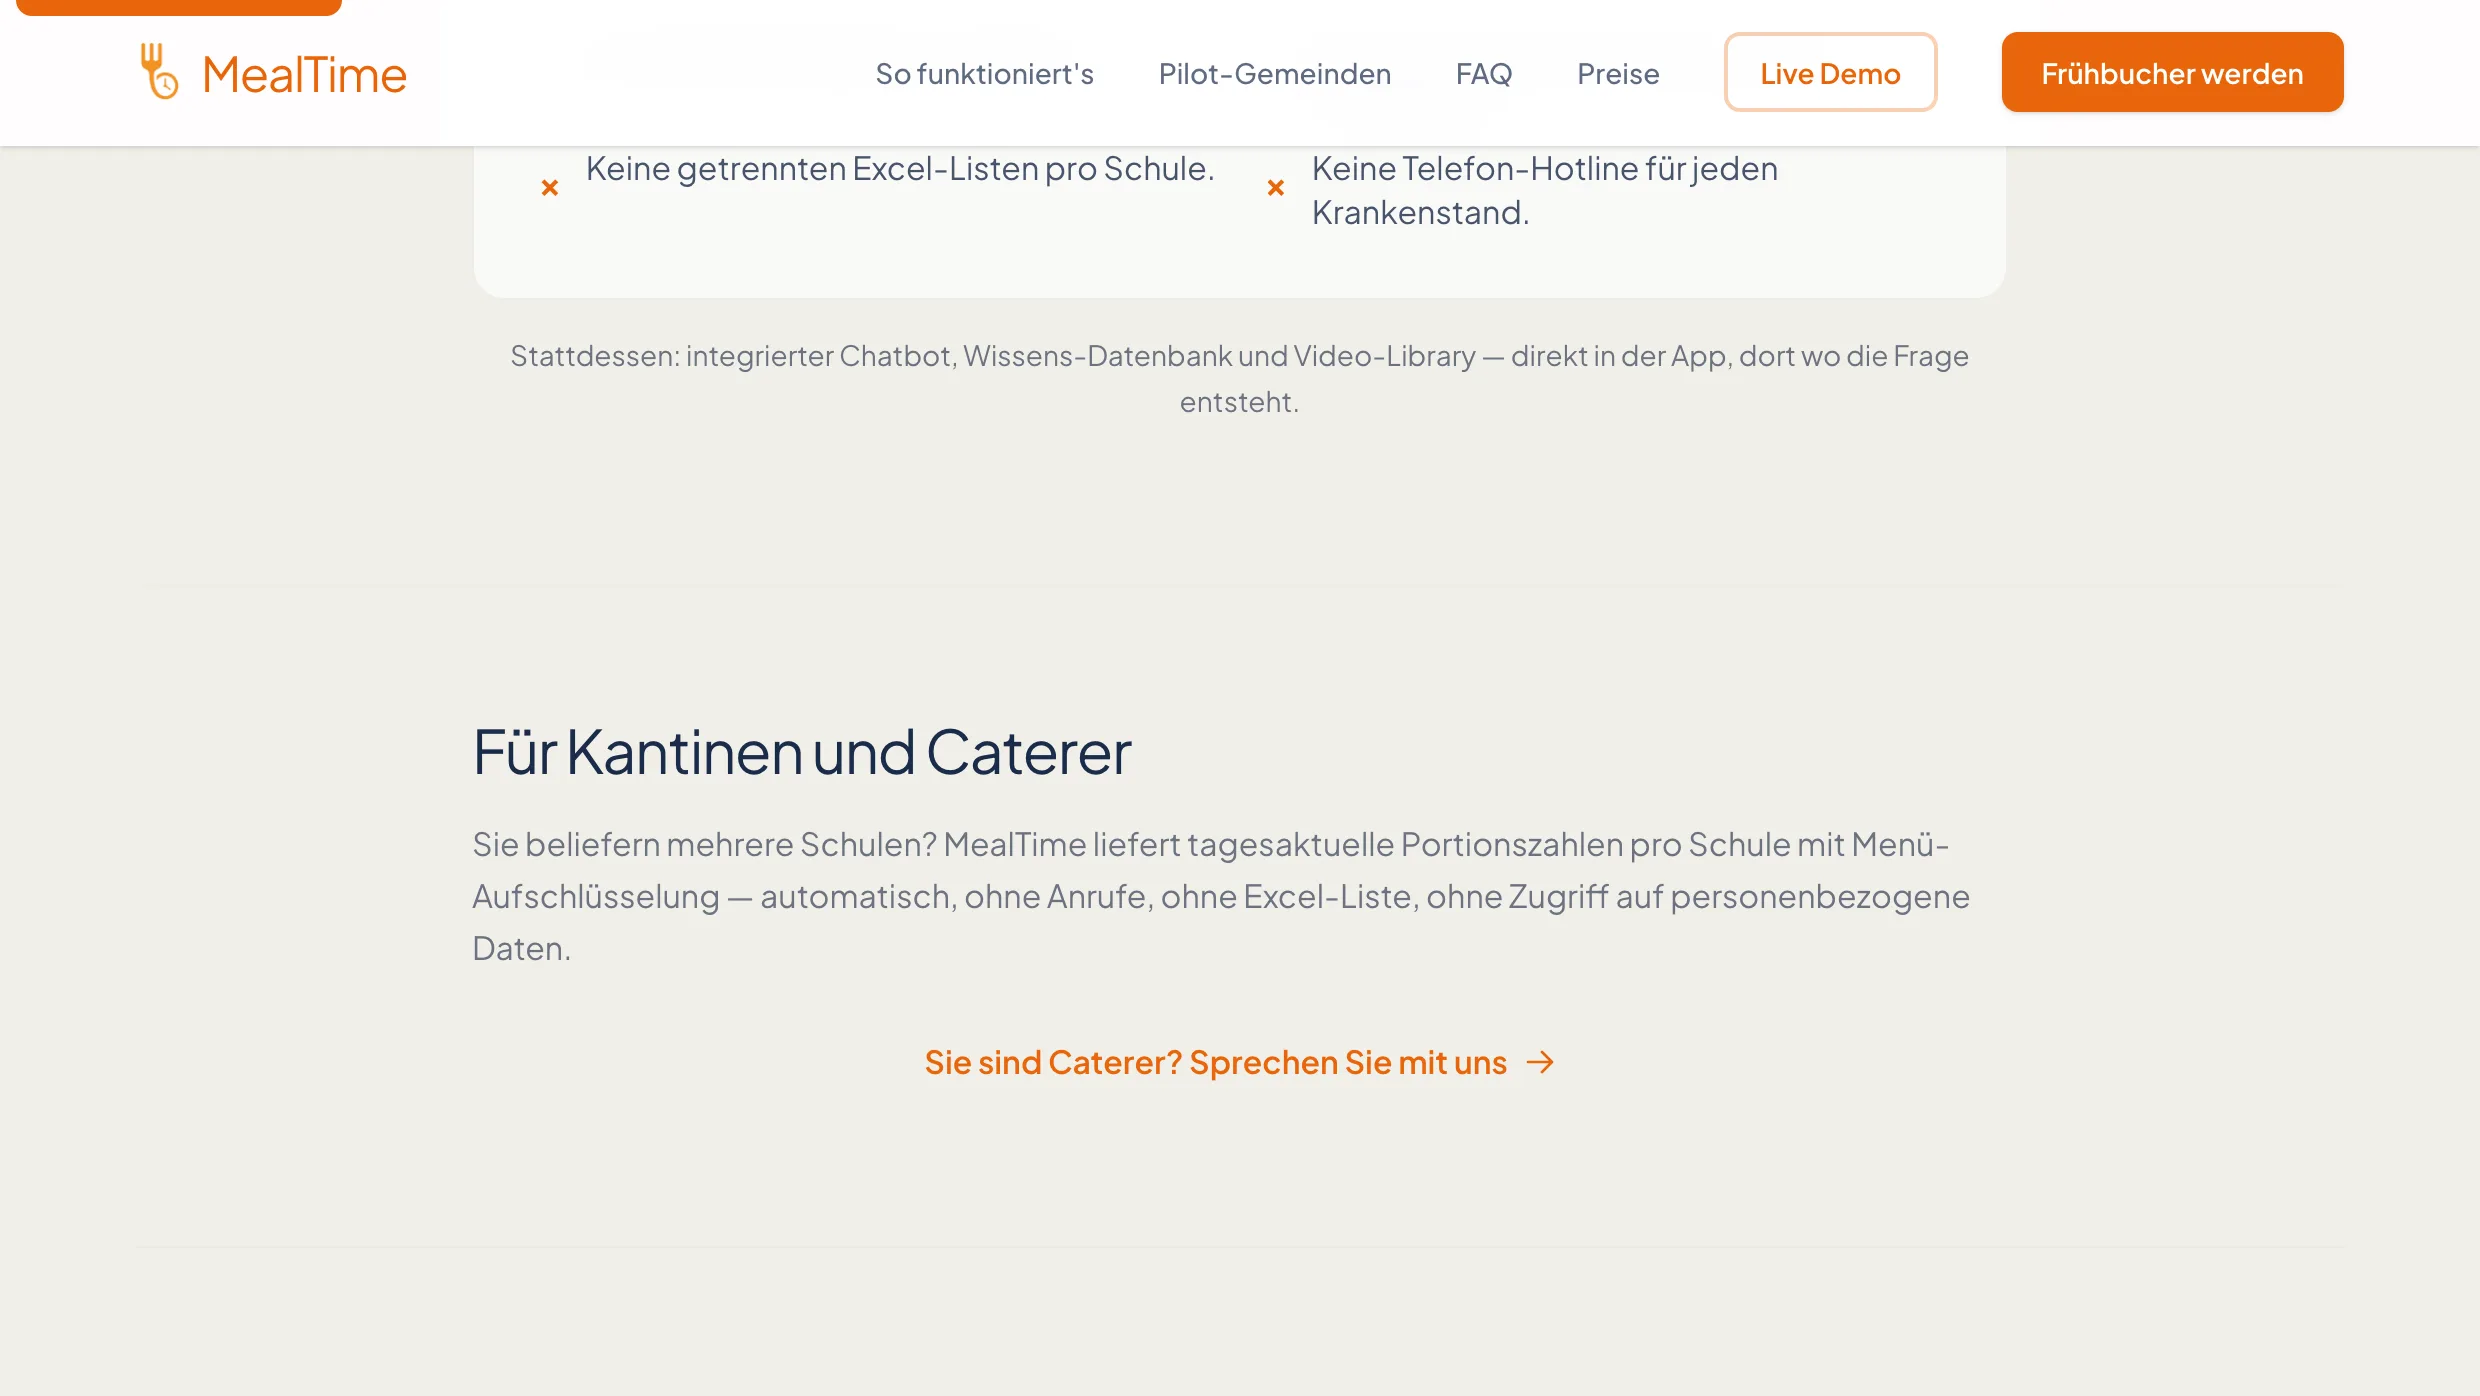Click the MealTime brand name text
The image size is (2480, 1396).
pyautogui.click(x=304, y=74)
